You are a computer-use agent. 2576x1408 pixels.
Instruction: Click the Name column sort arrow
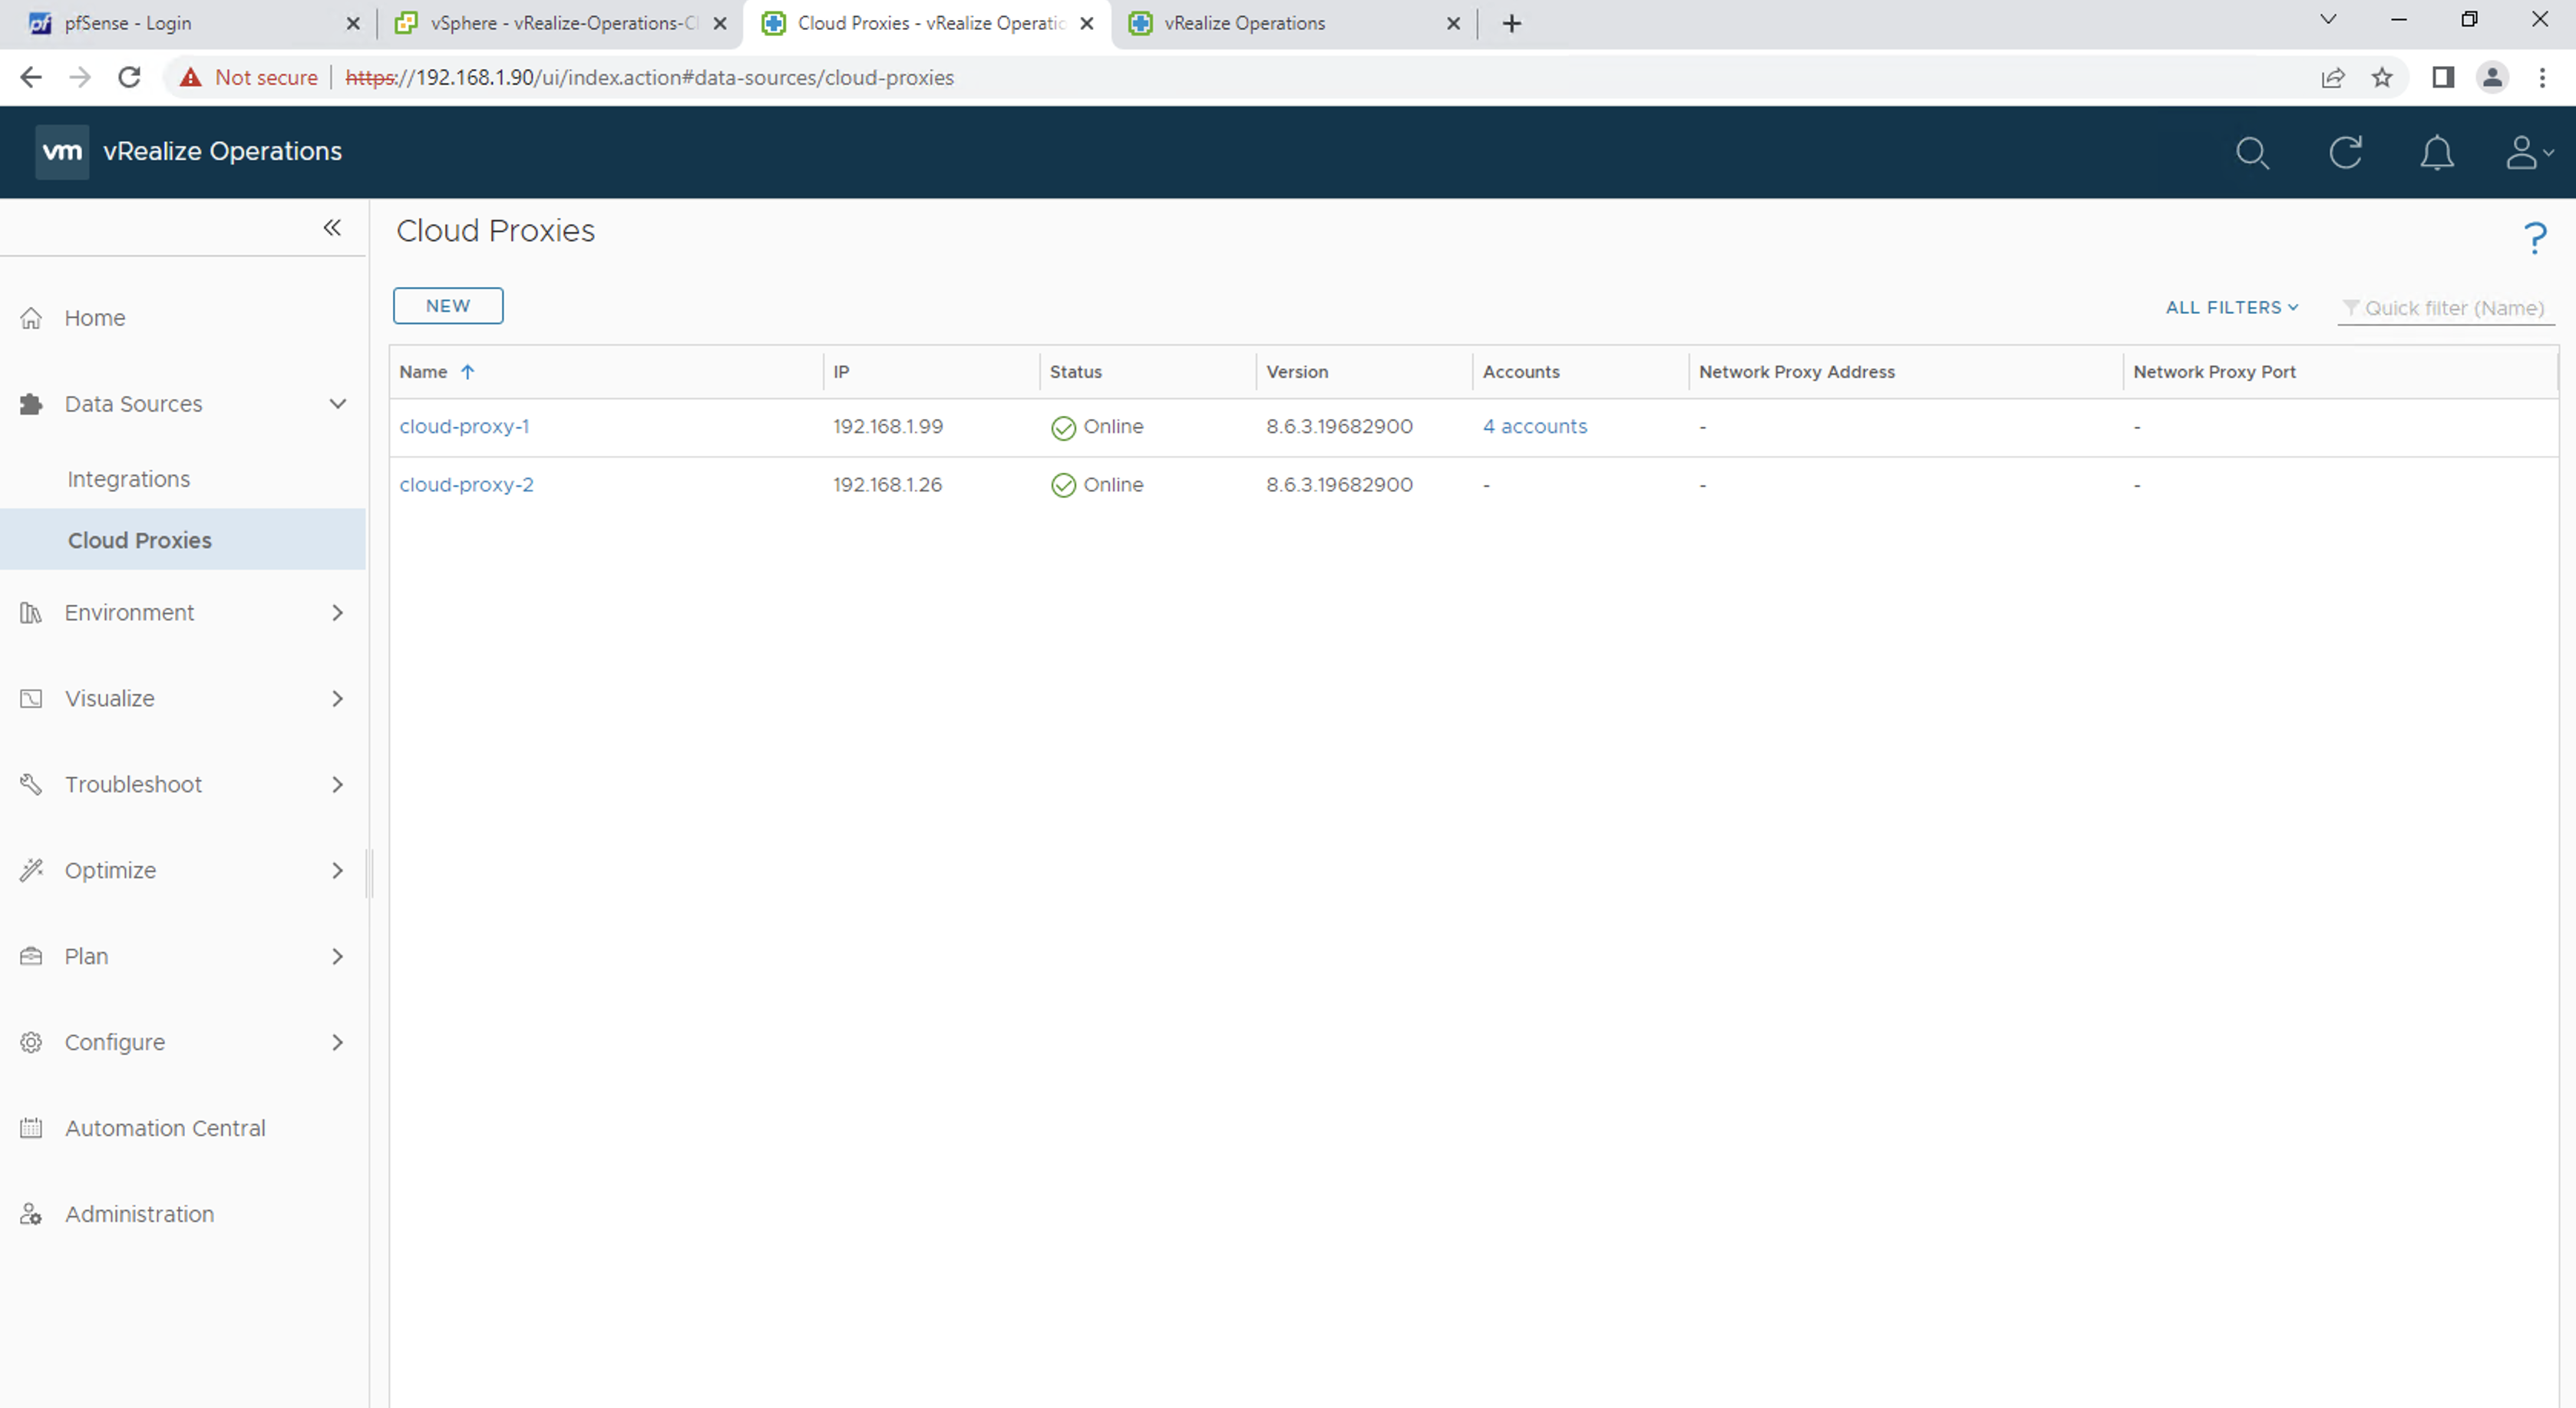click(467, 372)
